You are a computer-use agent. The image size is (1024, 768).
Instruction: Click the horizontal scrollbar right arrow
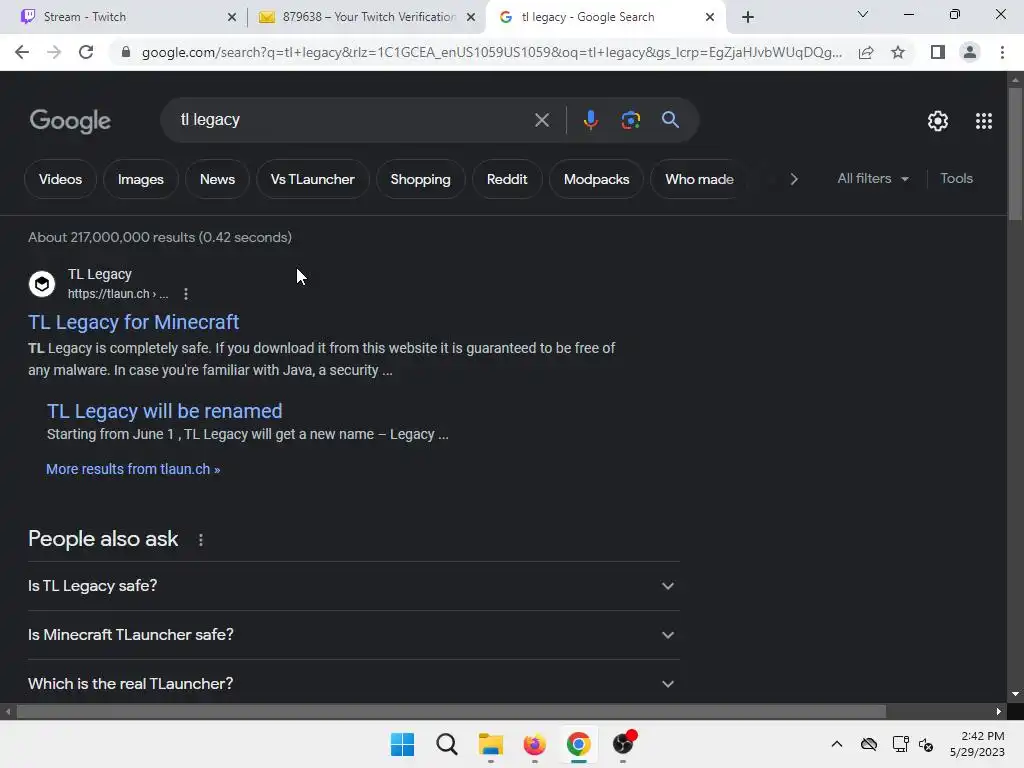999,711
